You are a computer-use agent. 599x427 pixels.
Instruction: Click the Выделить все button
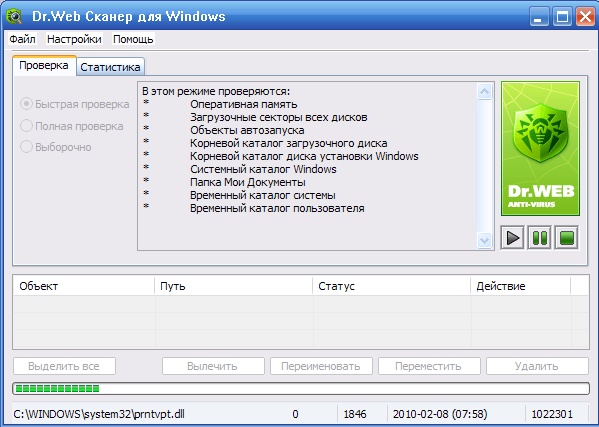click(64, 366)
